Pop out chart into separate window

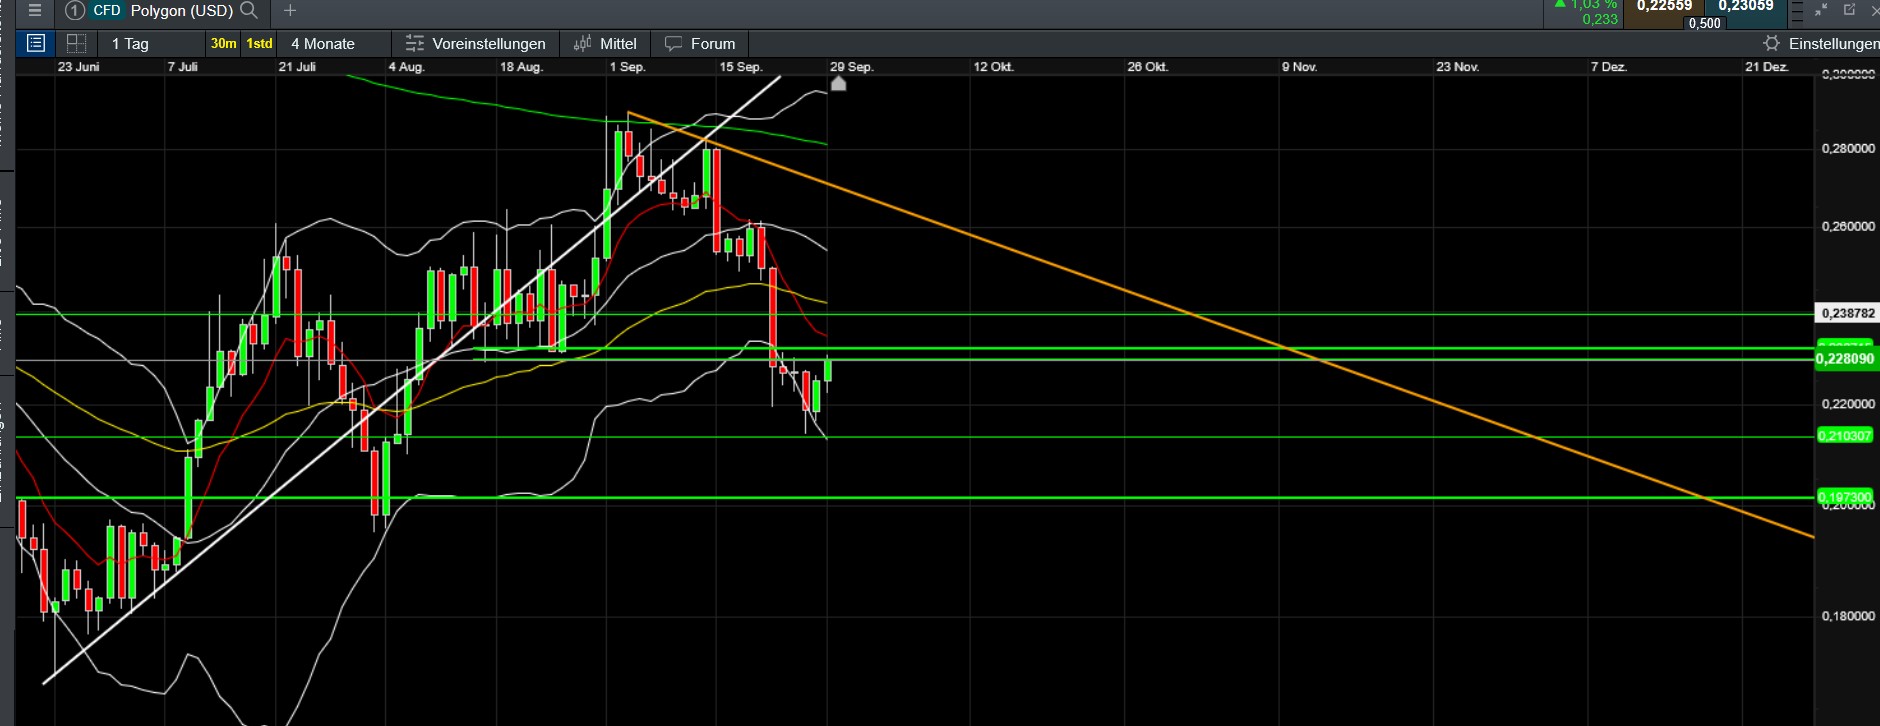click(1849, 10)
